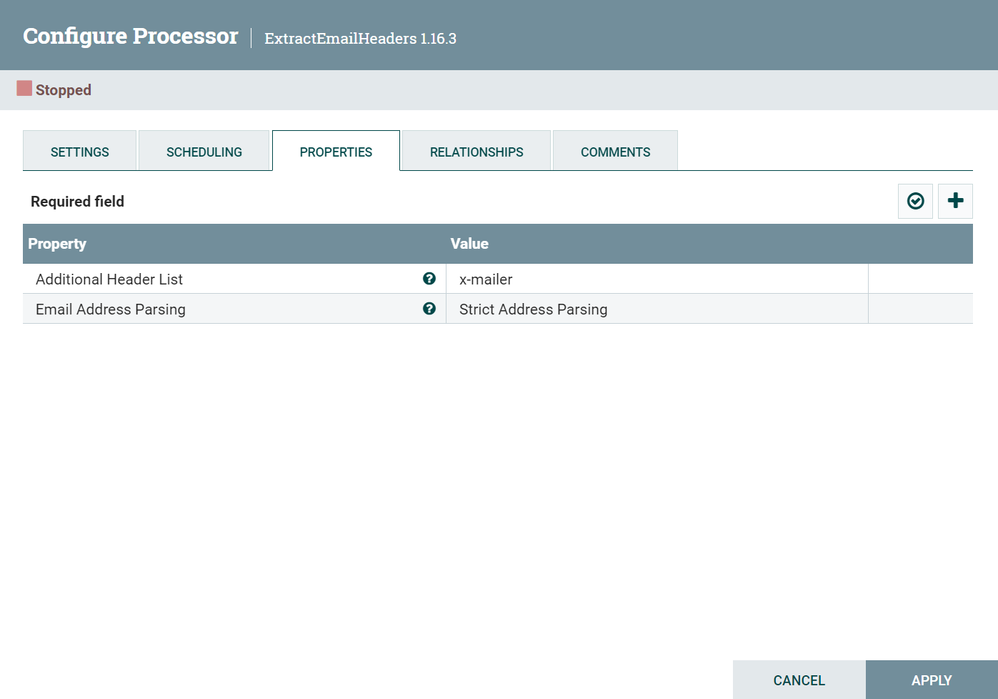Click the Required field label
The height and width of the screenshot is (699, 998).
[x=78, y=201]
